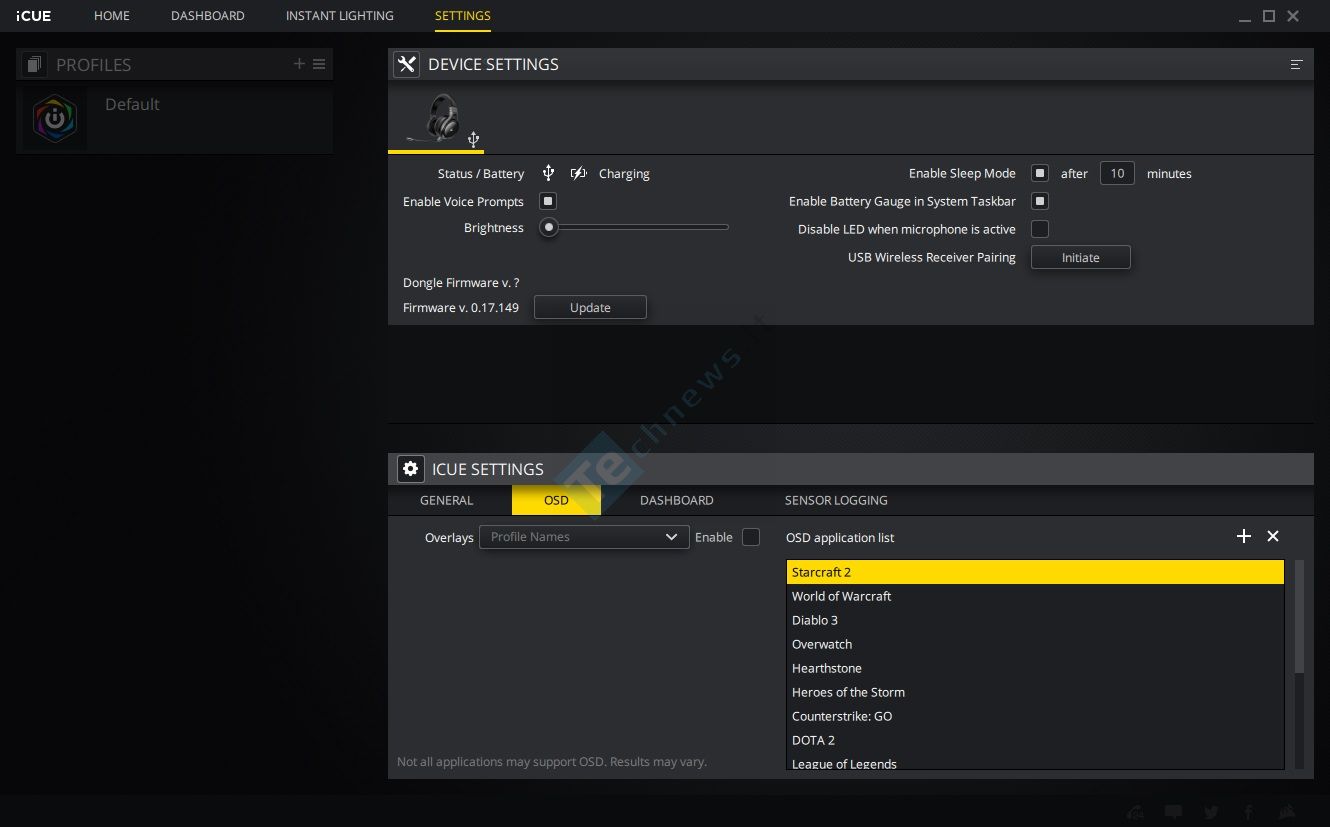Select the OSD tab
1330x827 pixels.
click(556, 500)
